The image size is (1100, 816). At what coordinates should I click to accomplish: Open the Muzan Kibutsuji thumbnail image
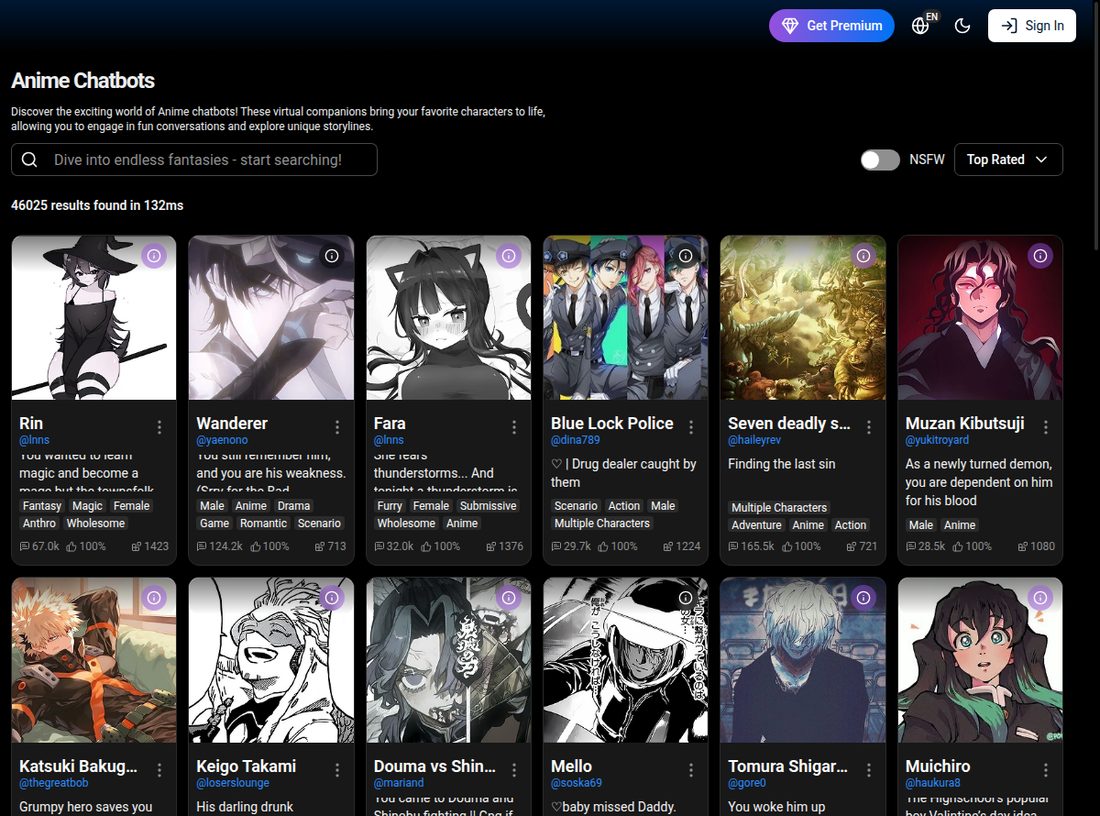pos(980,318)
